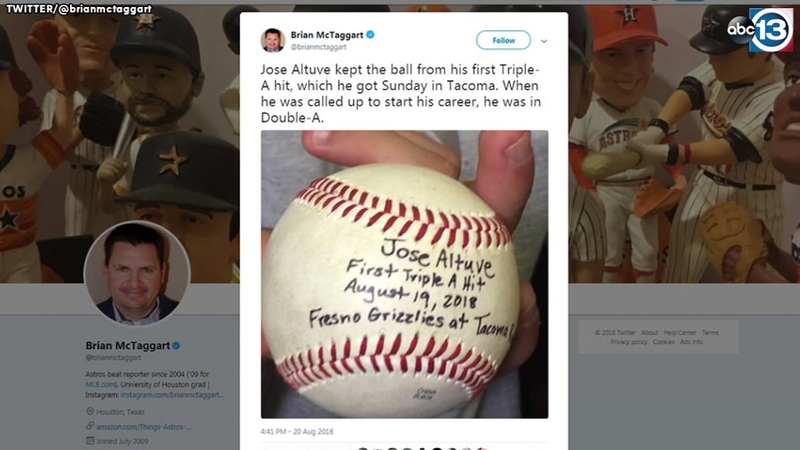Open the Brian McTaggart name in tweet header
Image resolution: width=800 pixels, height=450 pixels.
(327, 35)
